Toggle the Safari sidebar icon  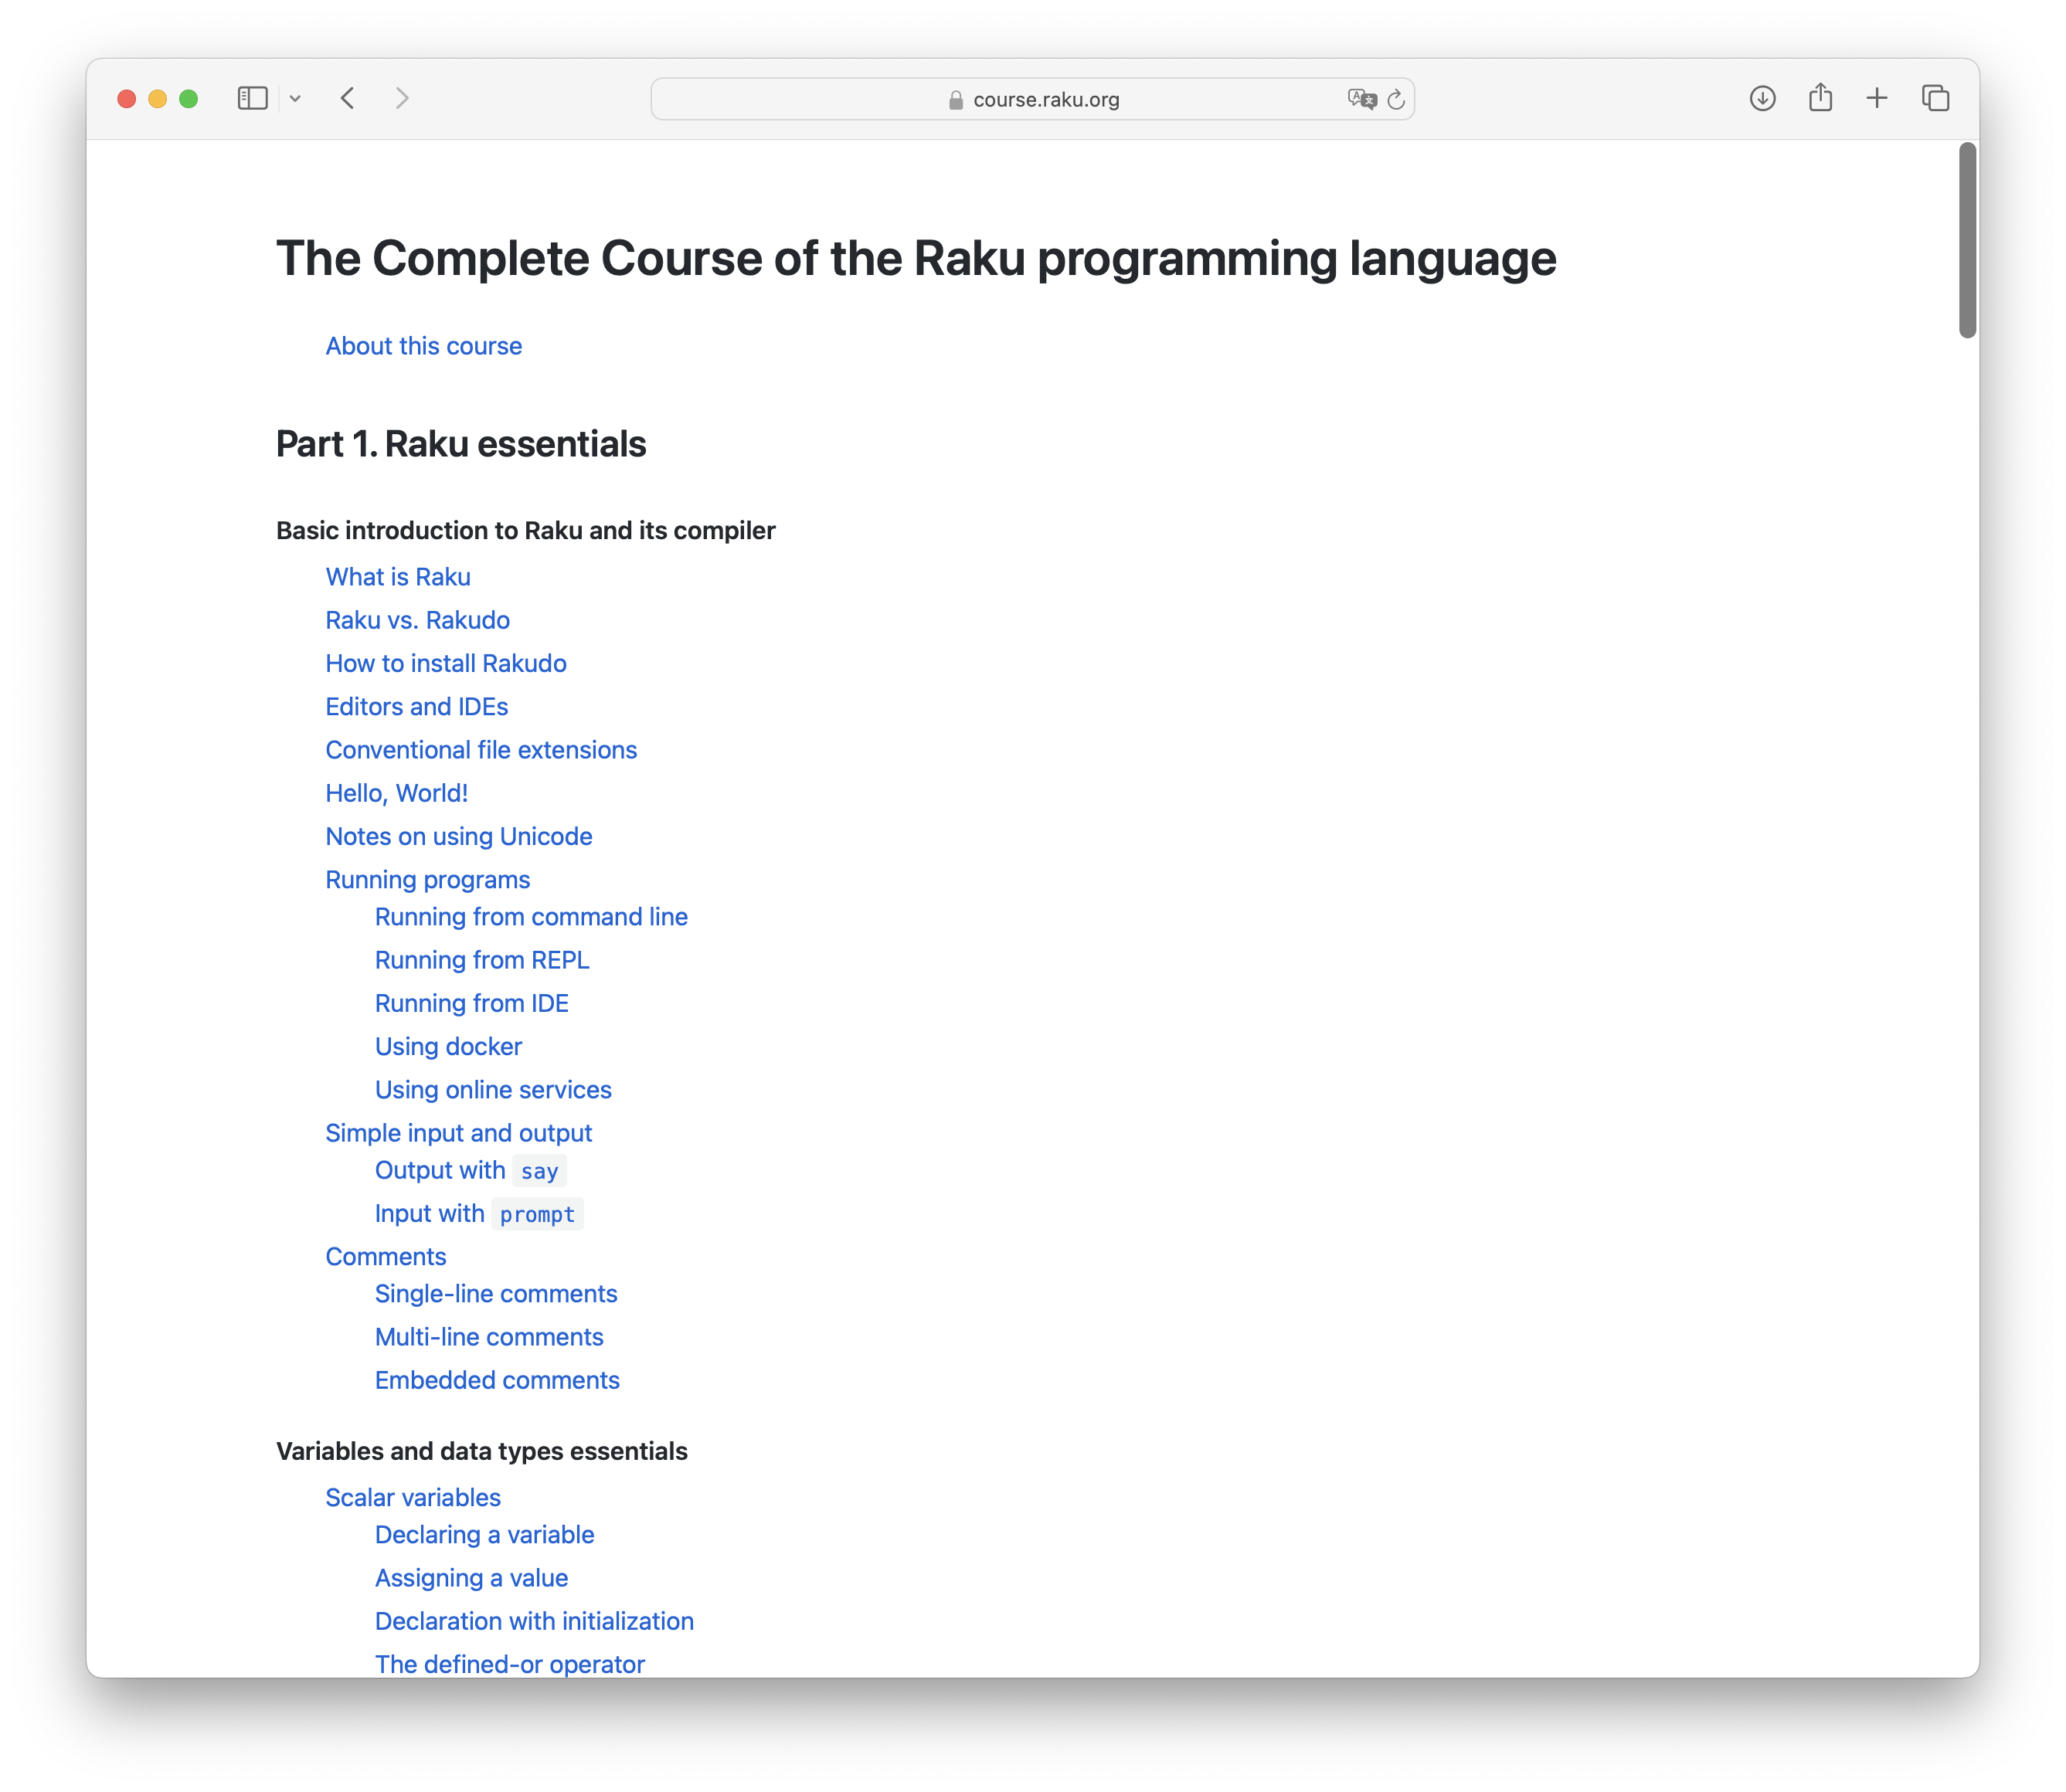tap(252, 98)
